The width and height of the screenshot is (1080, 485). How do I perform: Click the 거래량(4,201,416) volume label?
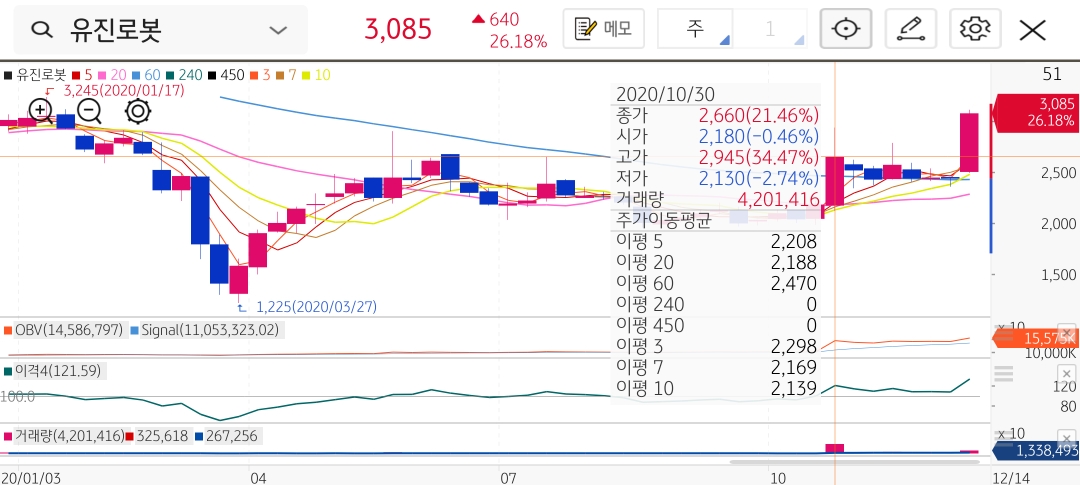coord(63,436)
